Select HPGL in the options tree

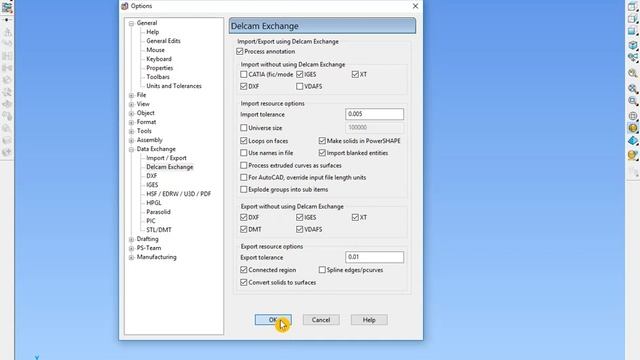tap(154, 203)
